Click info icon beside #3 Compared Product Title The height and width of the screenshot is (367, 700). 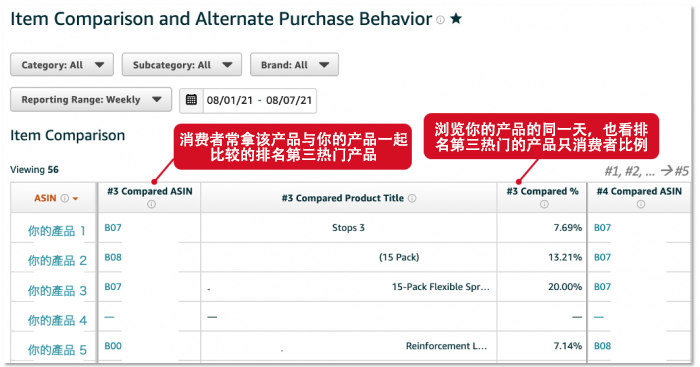(x=412, y=198)
